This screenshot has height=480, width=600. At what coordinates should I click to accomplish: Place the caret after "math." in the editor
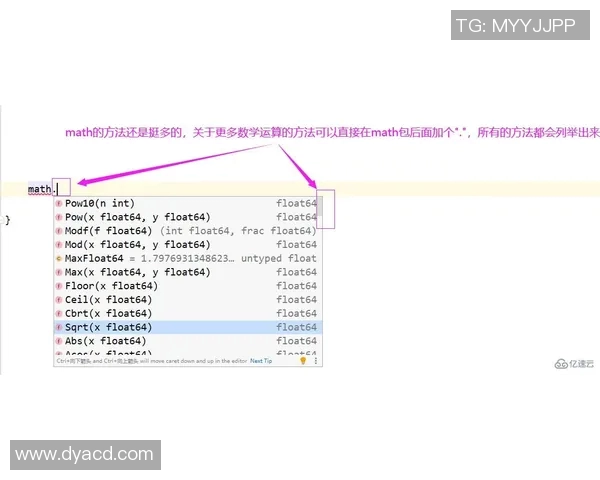tap(57, 189)
